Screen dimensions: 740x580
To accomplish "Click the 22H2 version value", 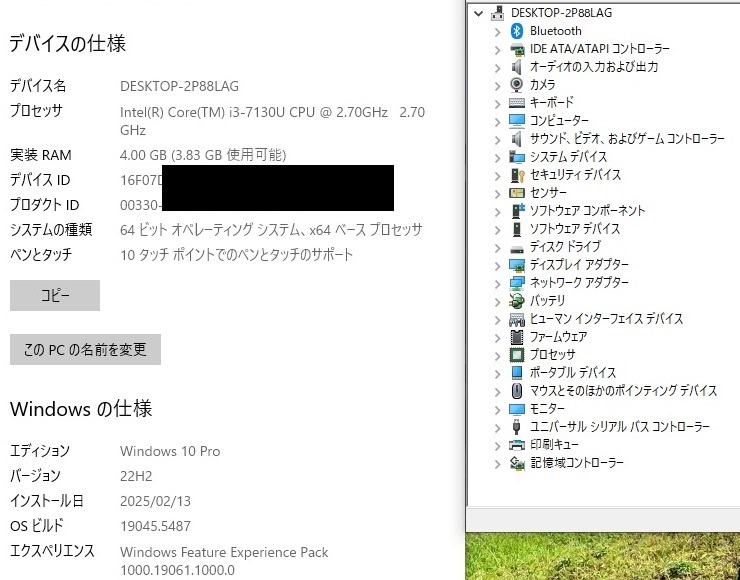I will click(x=136, y=476).
